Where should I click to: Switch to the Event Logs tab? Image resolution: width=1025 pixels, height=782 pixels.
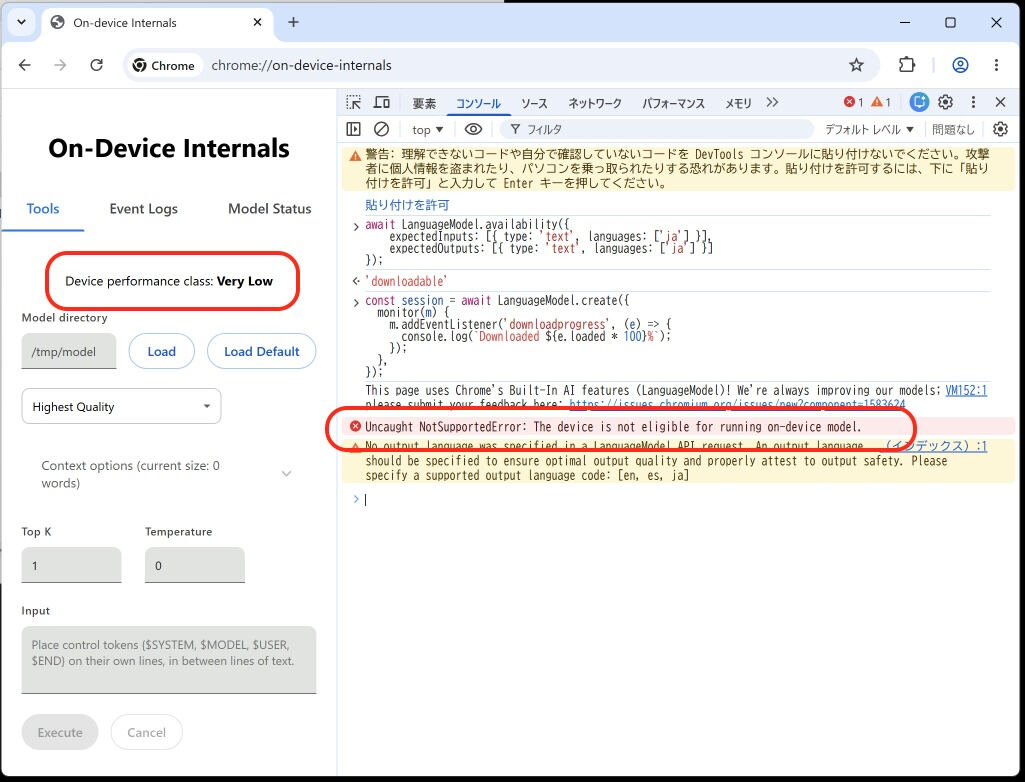[x=143, y=209]
